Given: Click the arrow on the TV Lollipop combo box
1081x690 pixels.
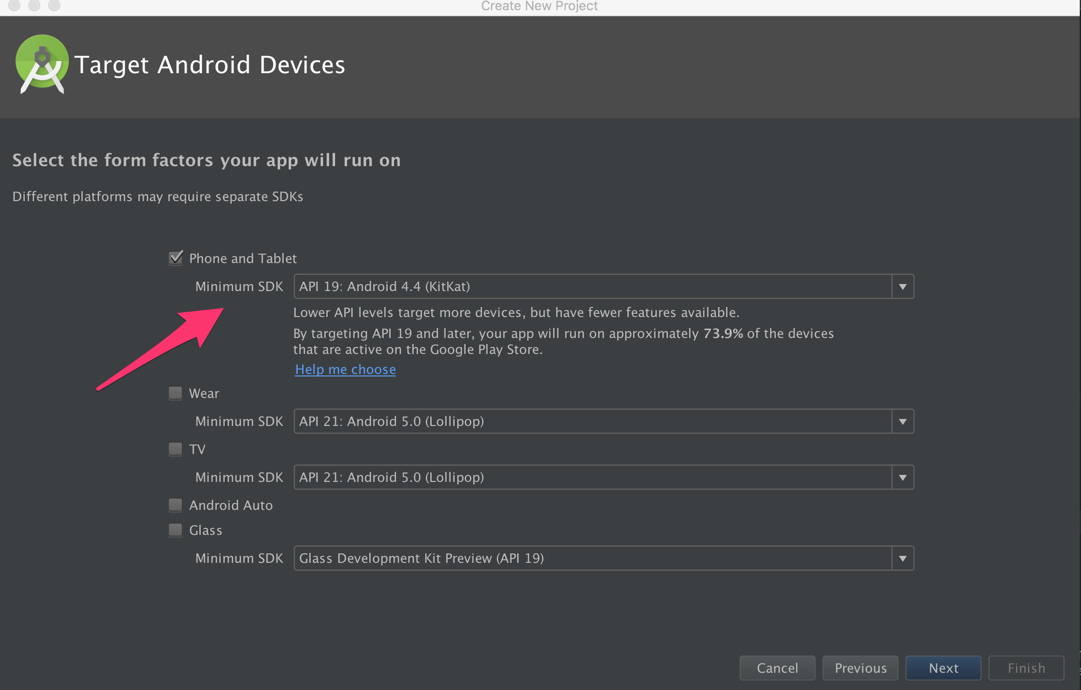Looking at the screenshot, I should tap(902, 477).
